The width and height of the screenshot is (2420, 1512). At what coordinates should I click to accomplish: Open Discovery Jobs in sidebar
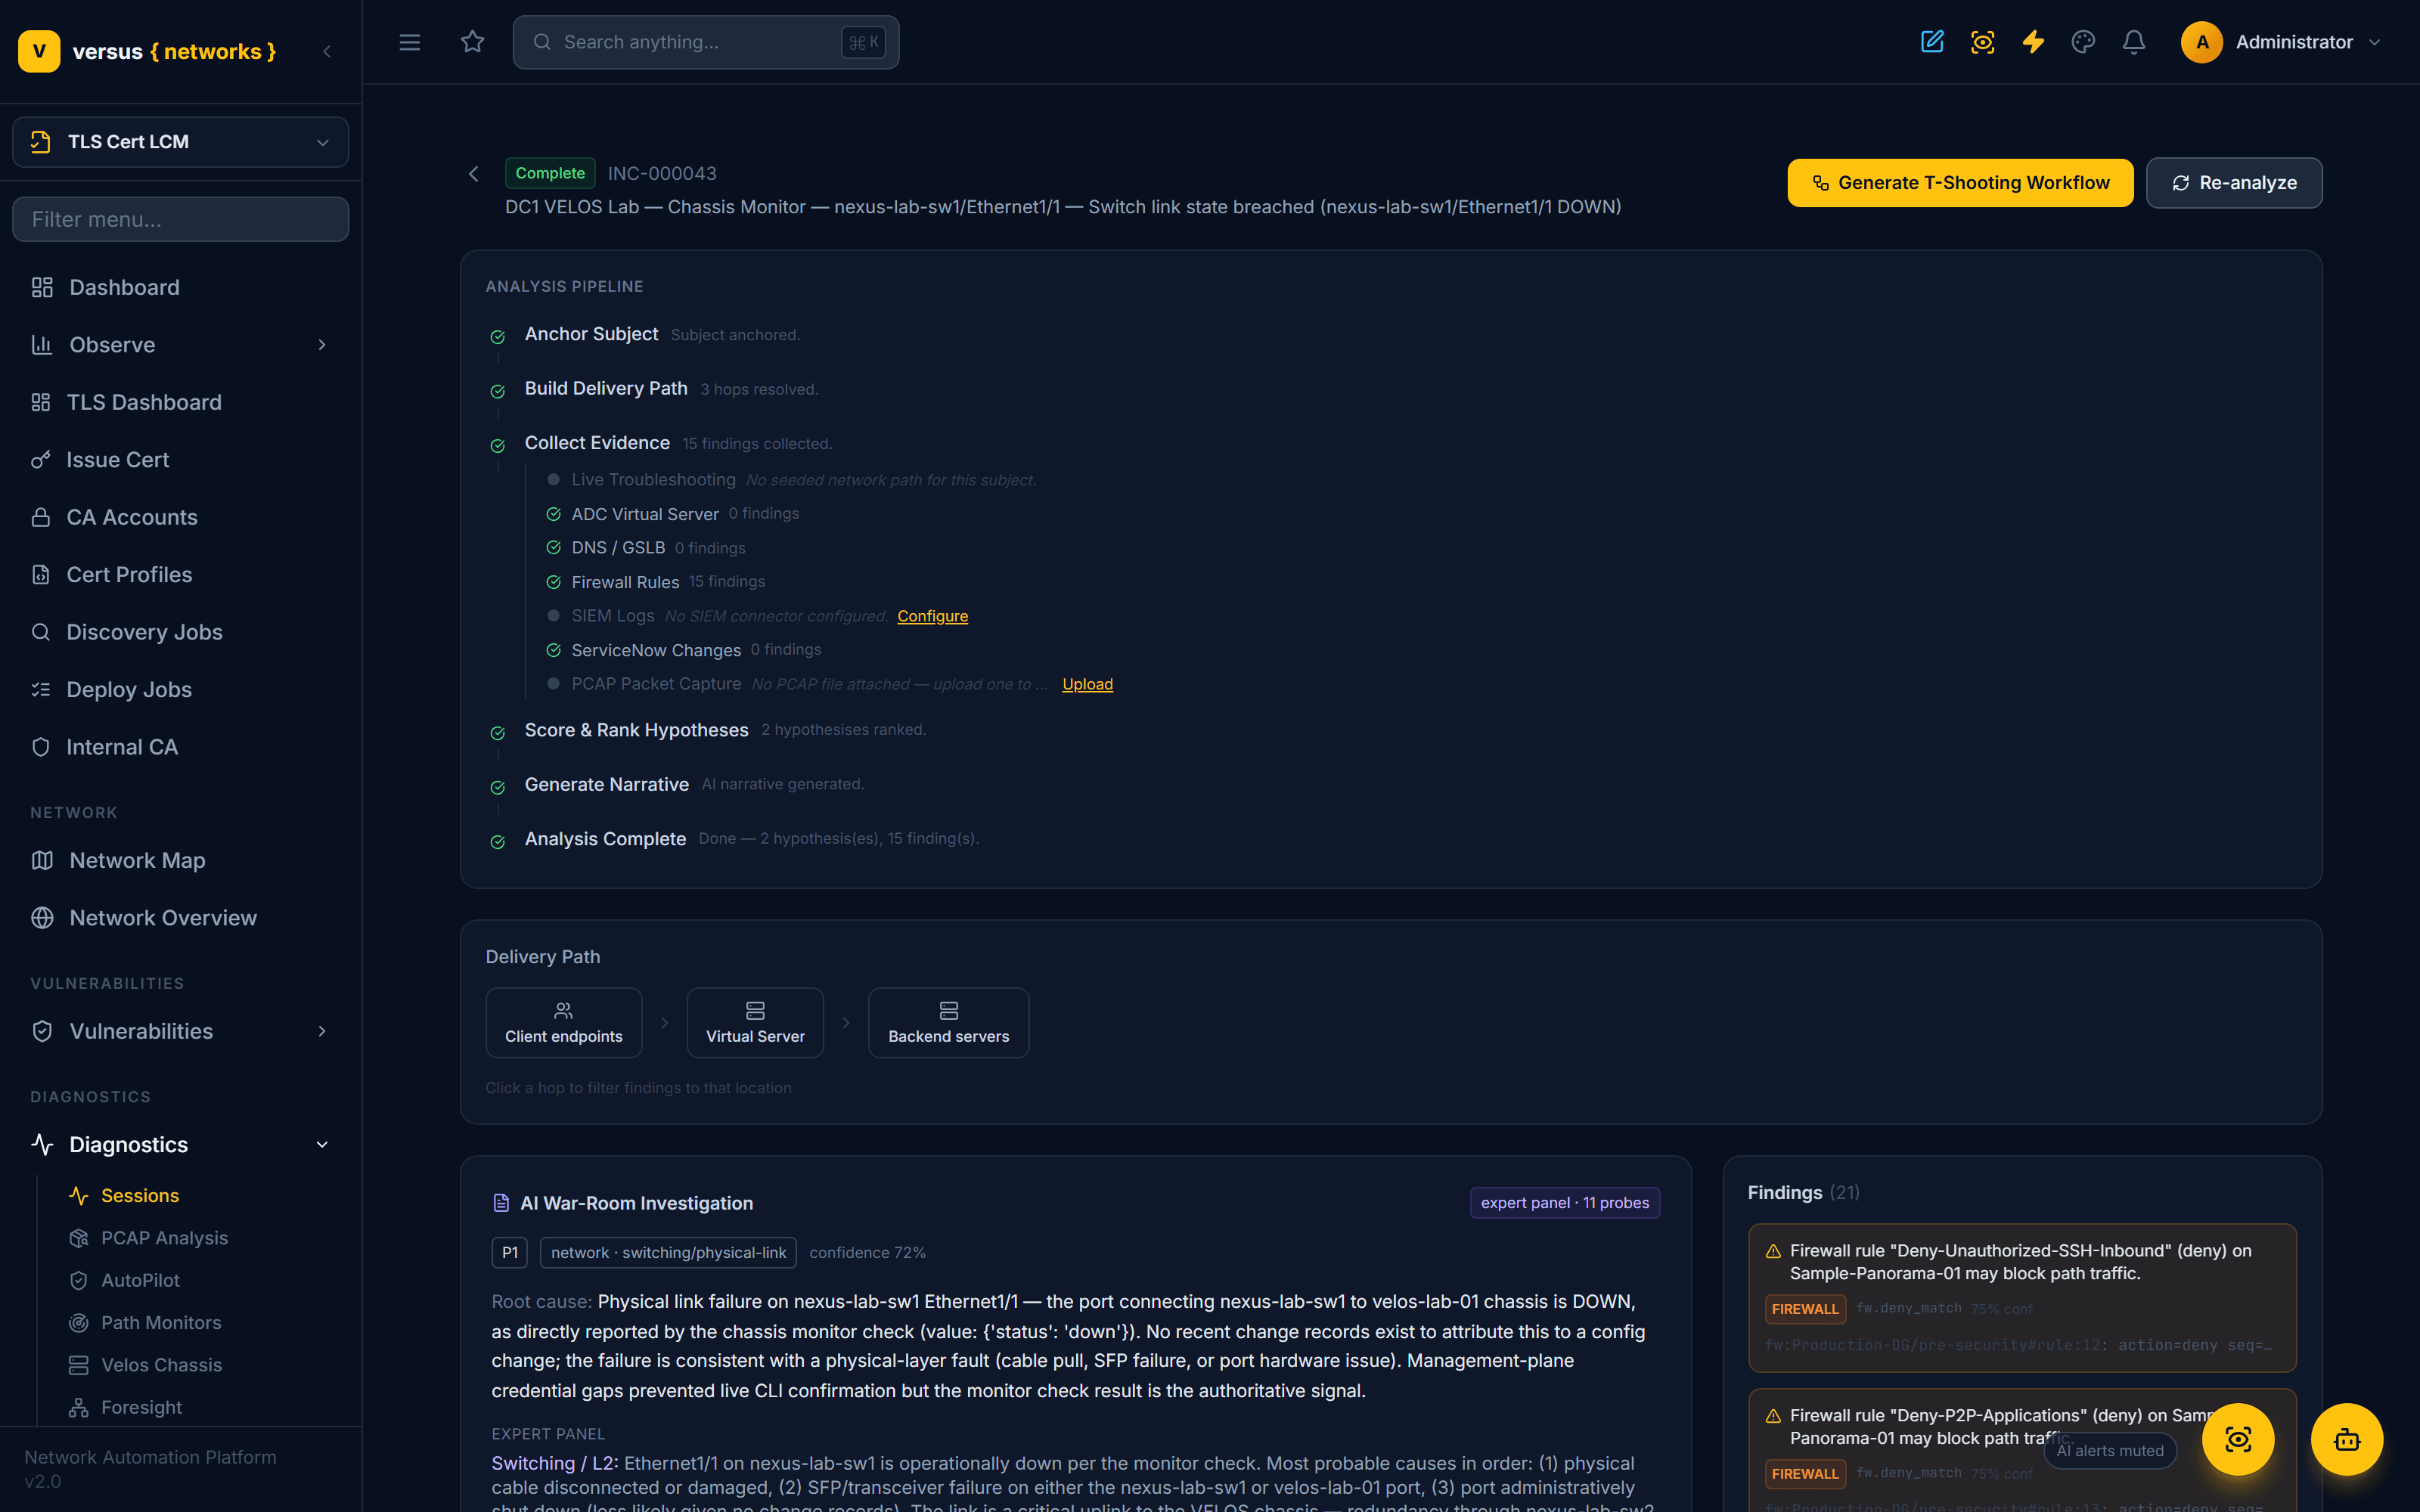(x=180, y=632)
